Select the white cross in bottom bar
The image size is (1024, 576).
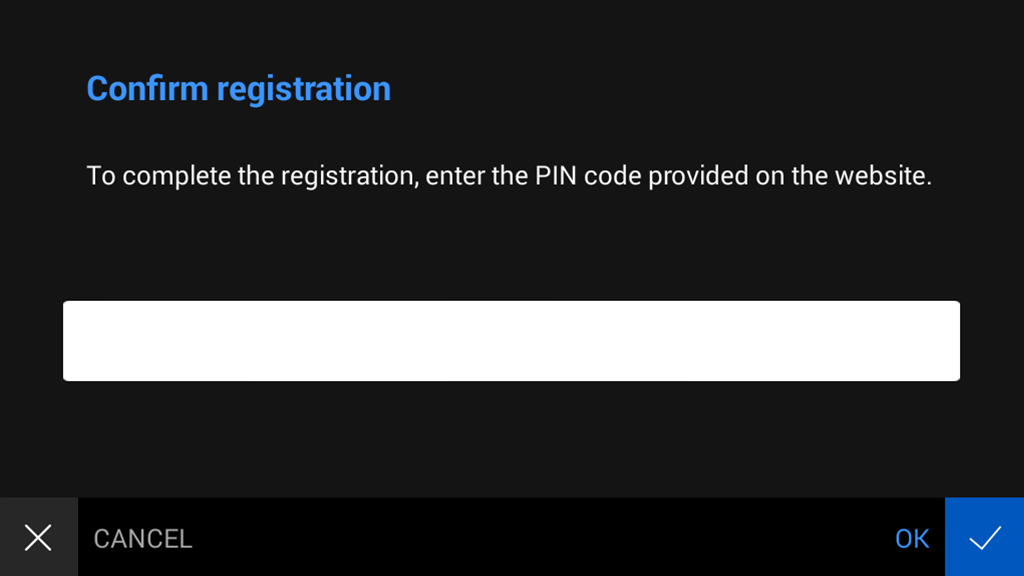[x=38, y=538]
